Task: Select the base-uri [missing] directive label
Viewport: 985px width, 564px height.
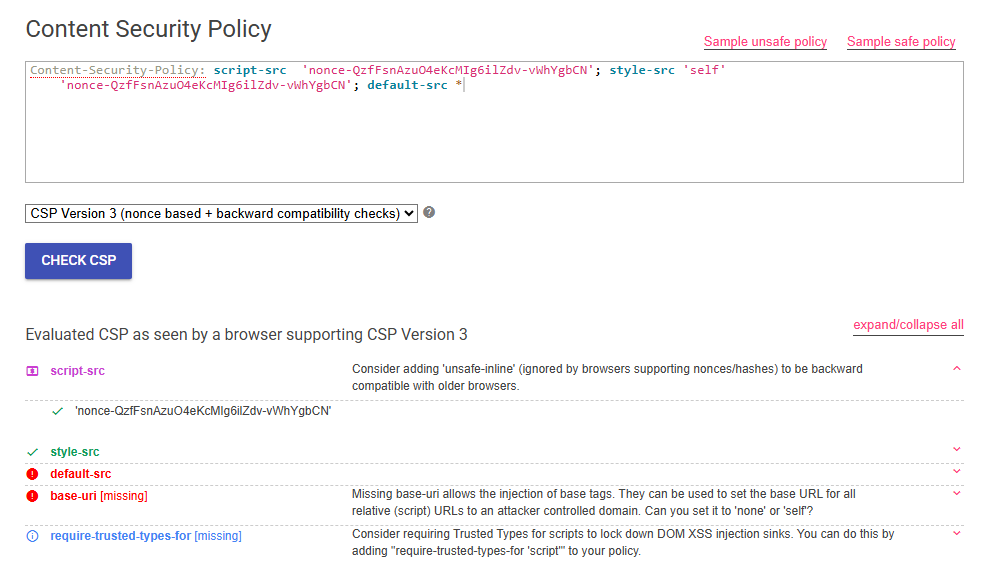Action: click(x=99, y=496)
